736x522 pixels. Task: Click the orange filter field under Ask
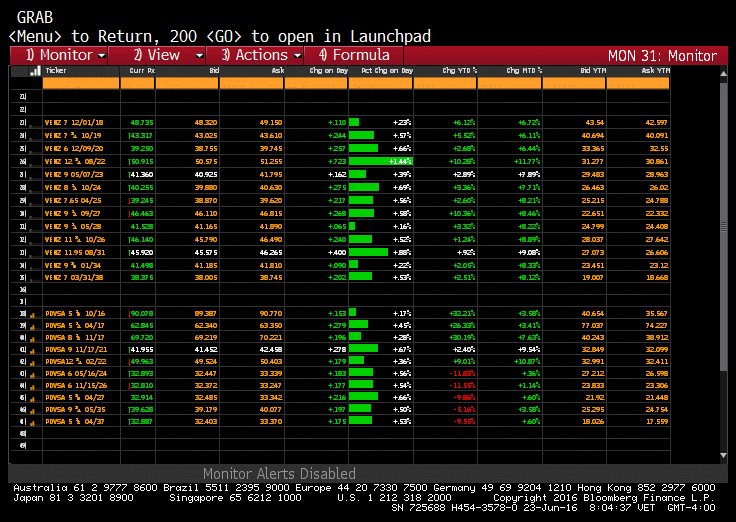point(252,83)
